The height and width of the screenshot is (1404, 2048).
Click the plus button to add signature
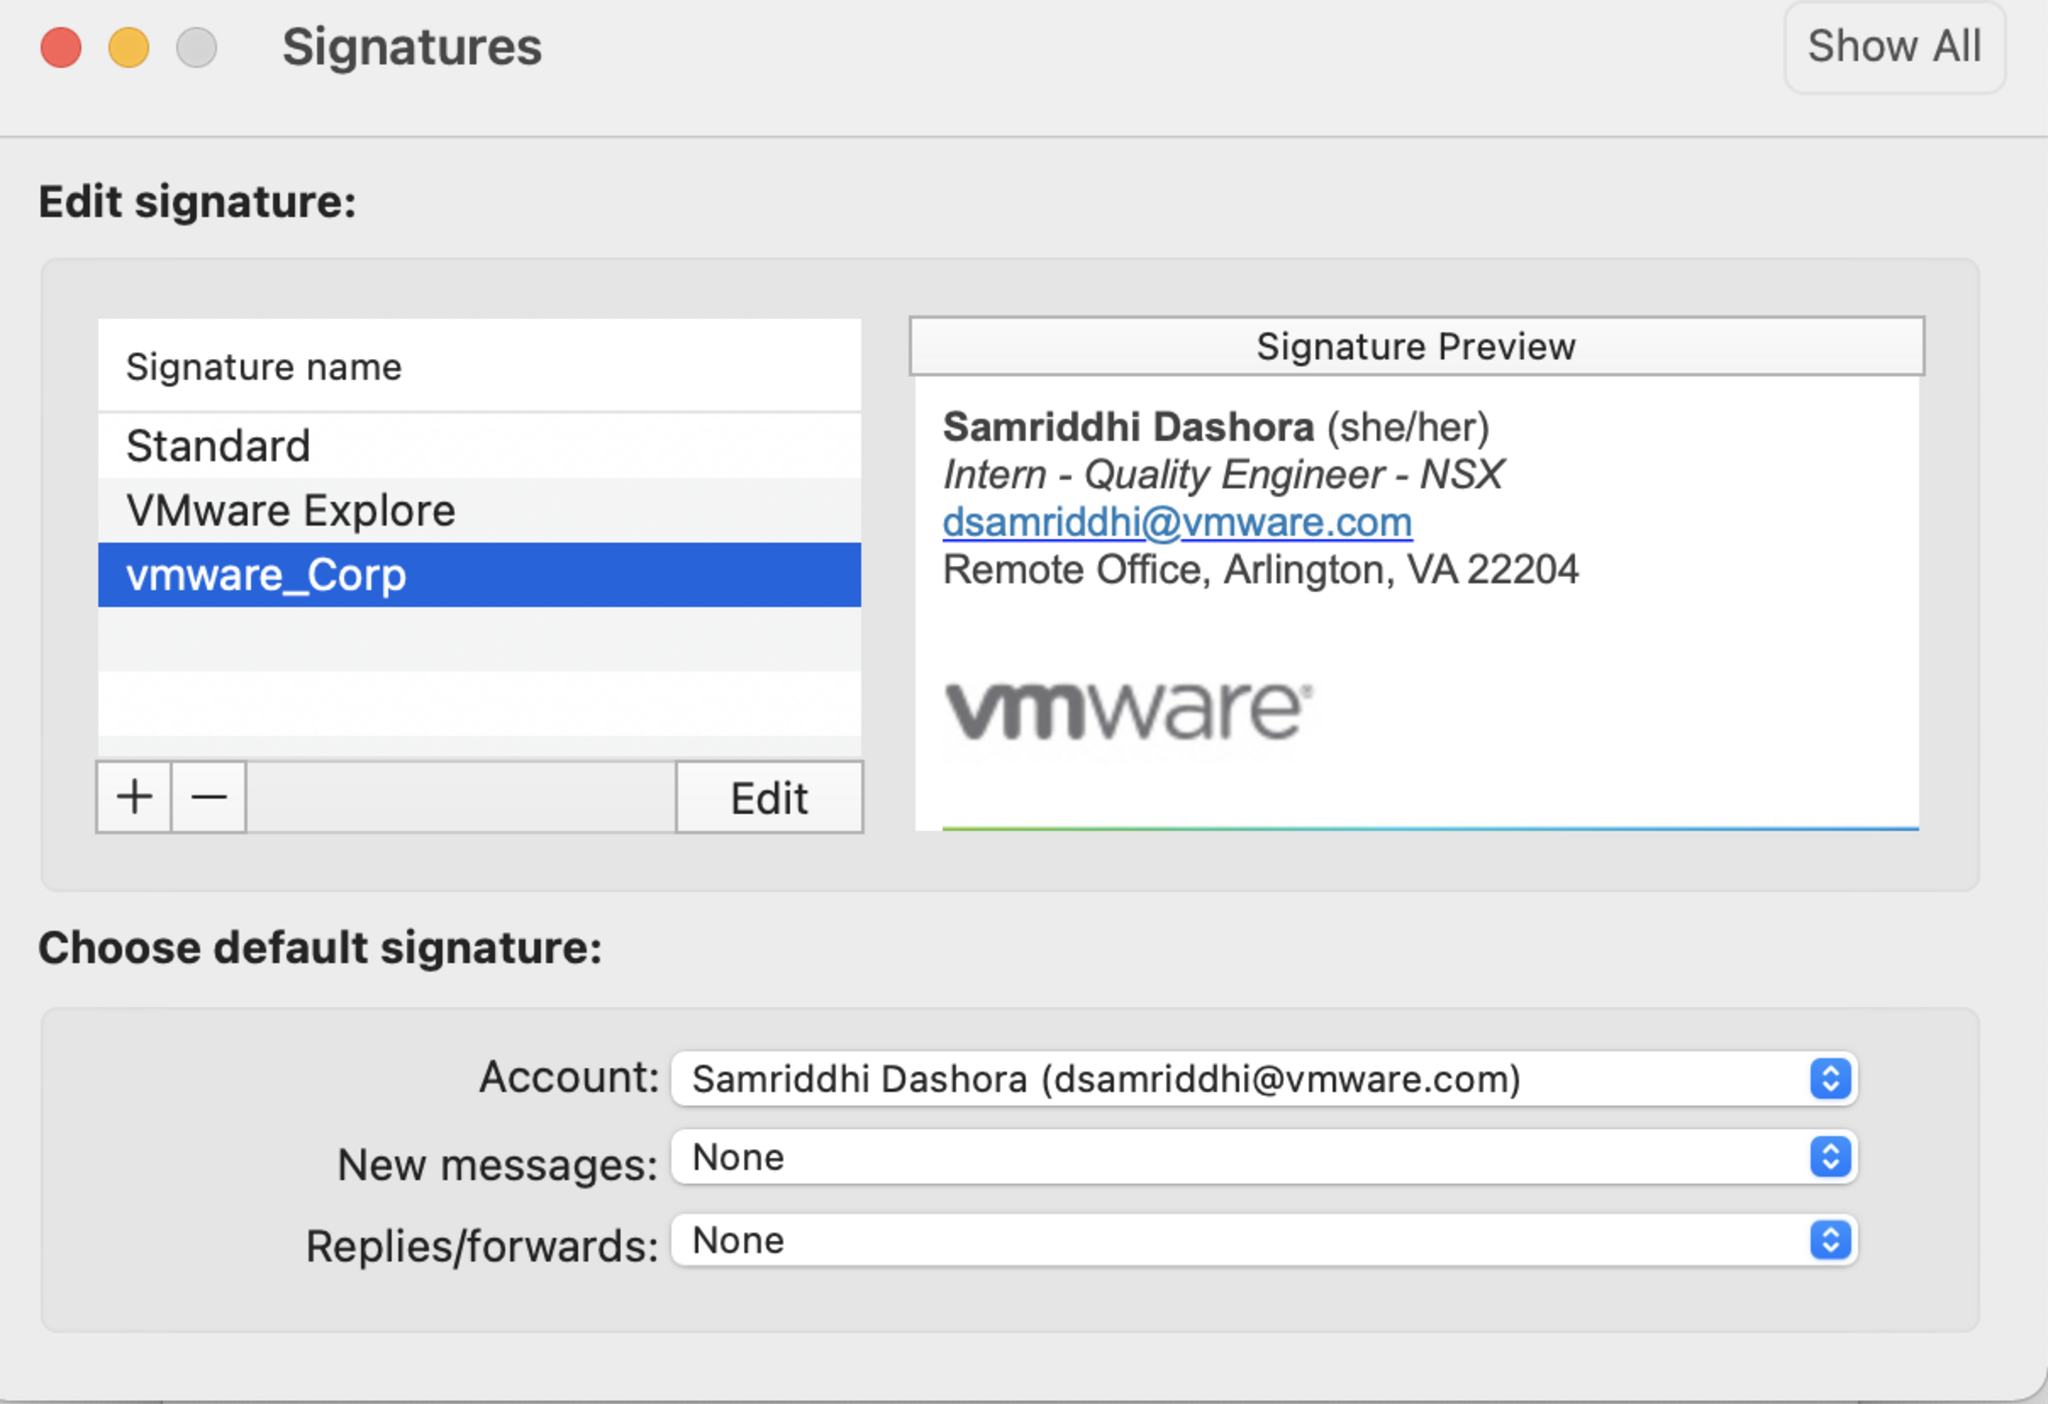[x=134, y=797]
